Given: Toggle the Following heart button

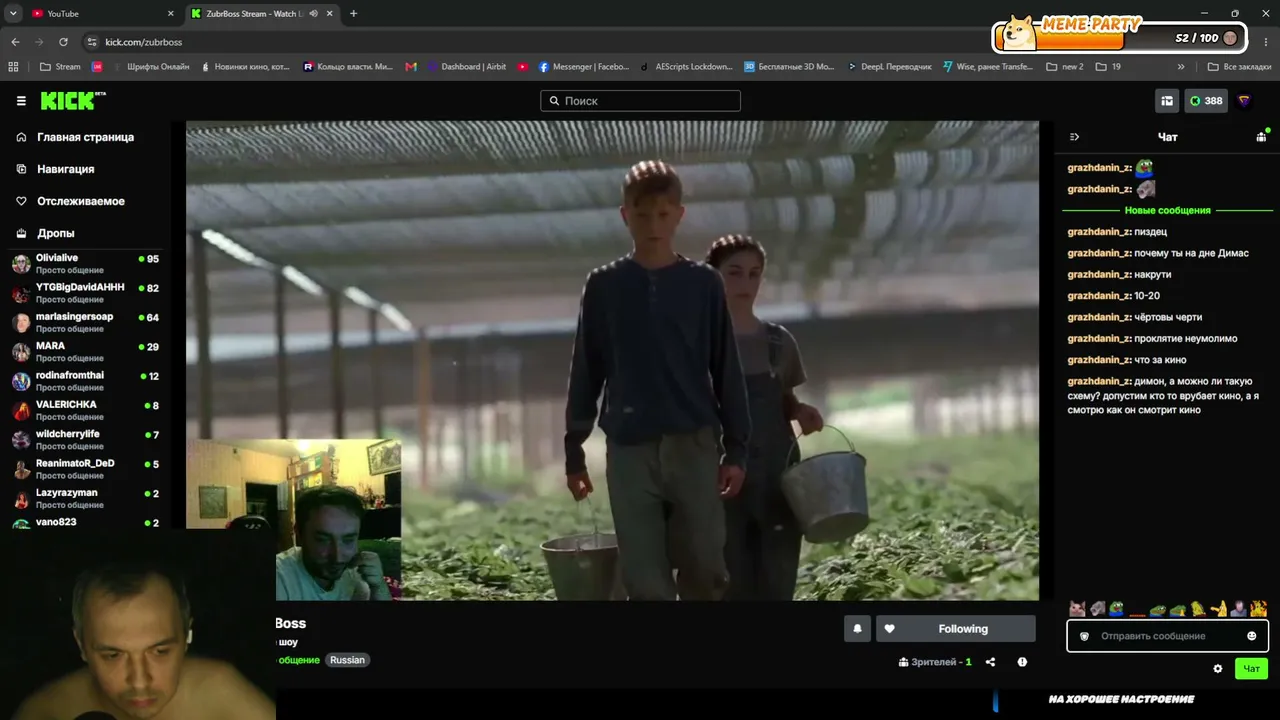Looking at the screenshot, I should pyautogui.click(x=956, y=629).
